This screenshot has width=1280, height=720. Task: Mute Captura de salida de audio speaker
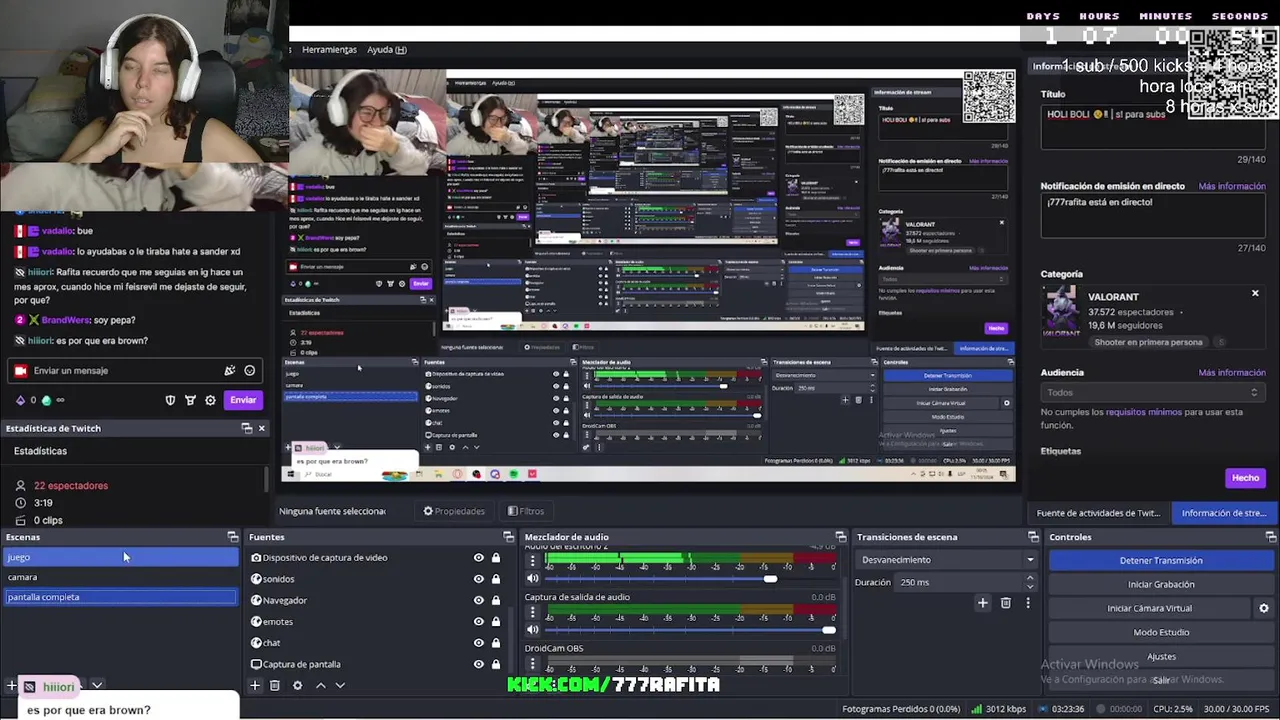533,629
